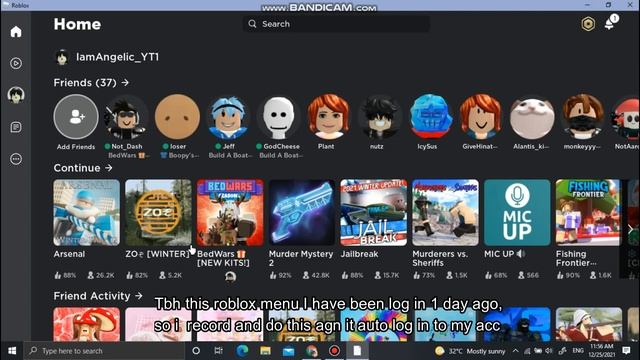Click the mushroom game in Friend Activity
The height and width of the screenshot is (360, 640).
point(87,324)
